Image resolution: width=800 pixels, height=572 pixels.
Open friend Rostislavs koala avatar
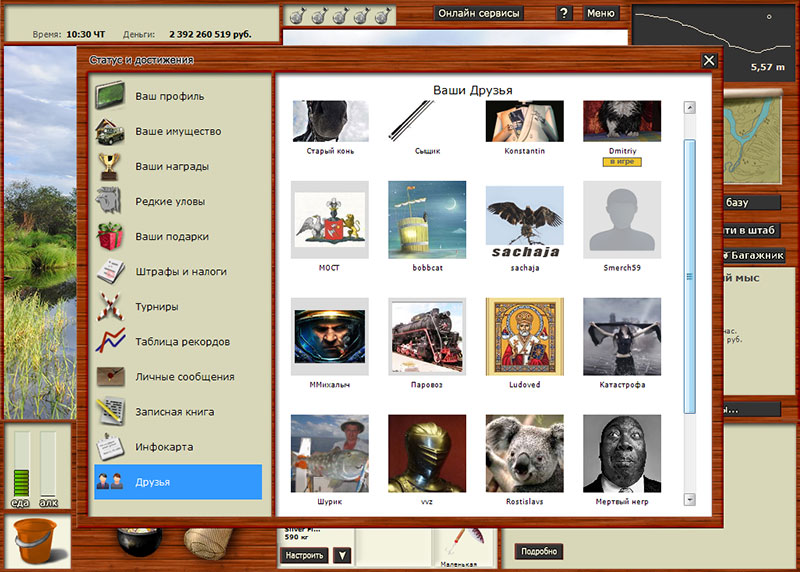click(x=524, y=453)
